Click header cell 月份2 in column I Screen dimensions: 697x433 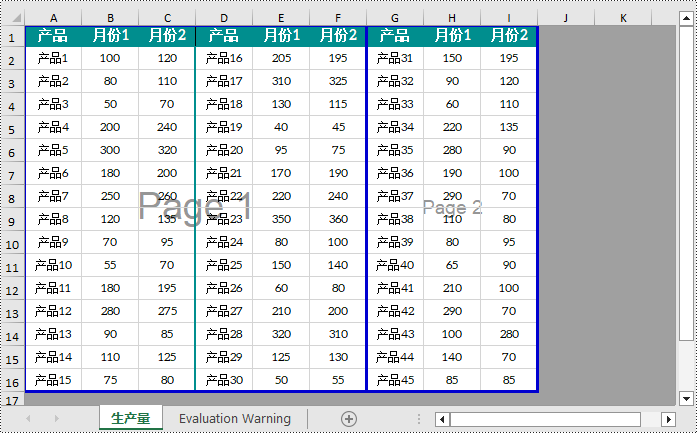(x=509, y=36)
